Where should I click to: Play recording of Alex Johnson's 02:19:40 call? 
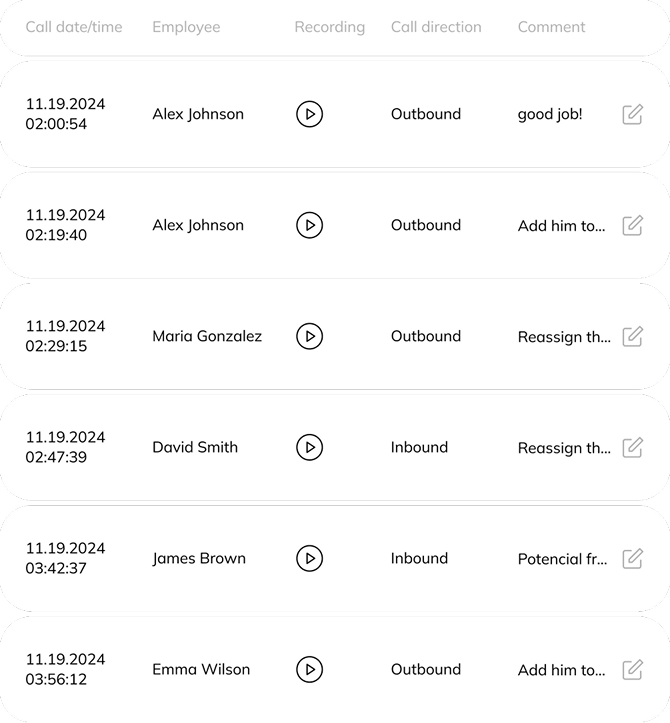click(309, 225)
